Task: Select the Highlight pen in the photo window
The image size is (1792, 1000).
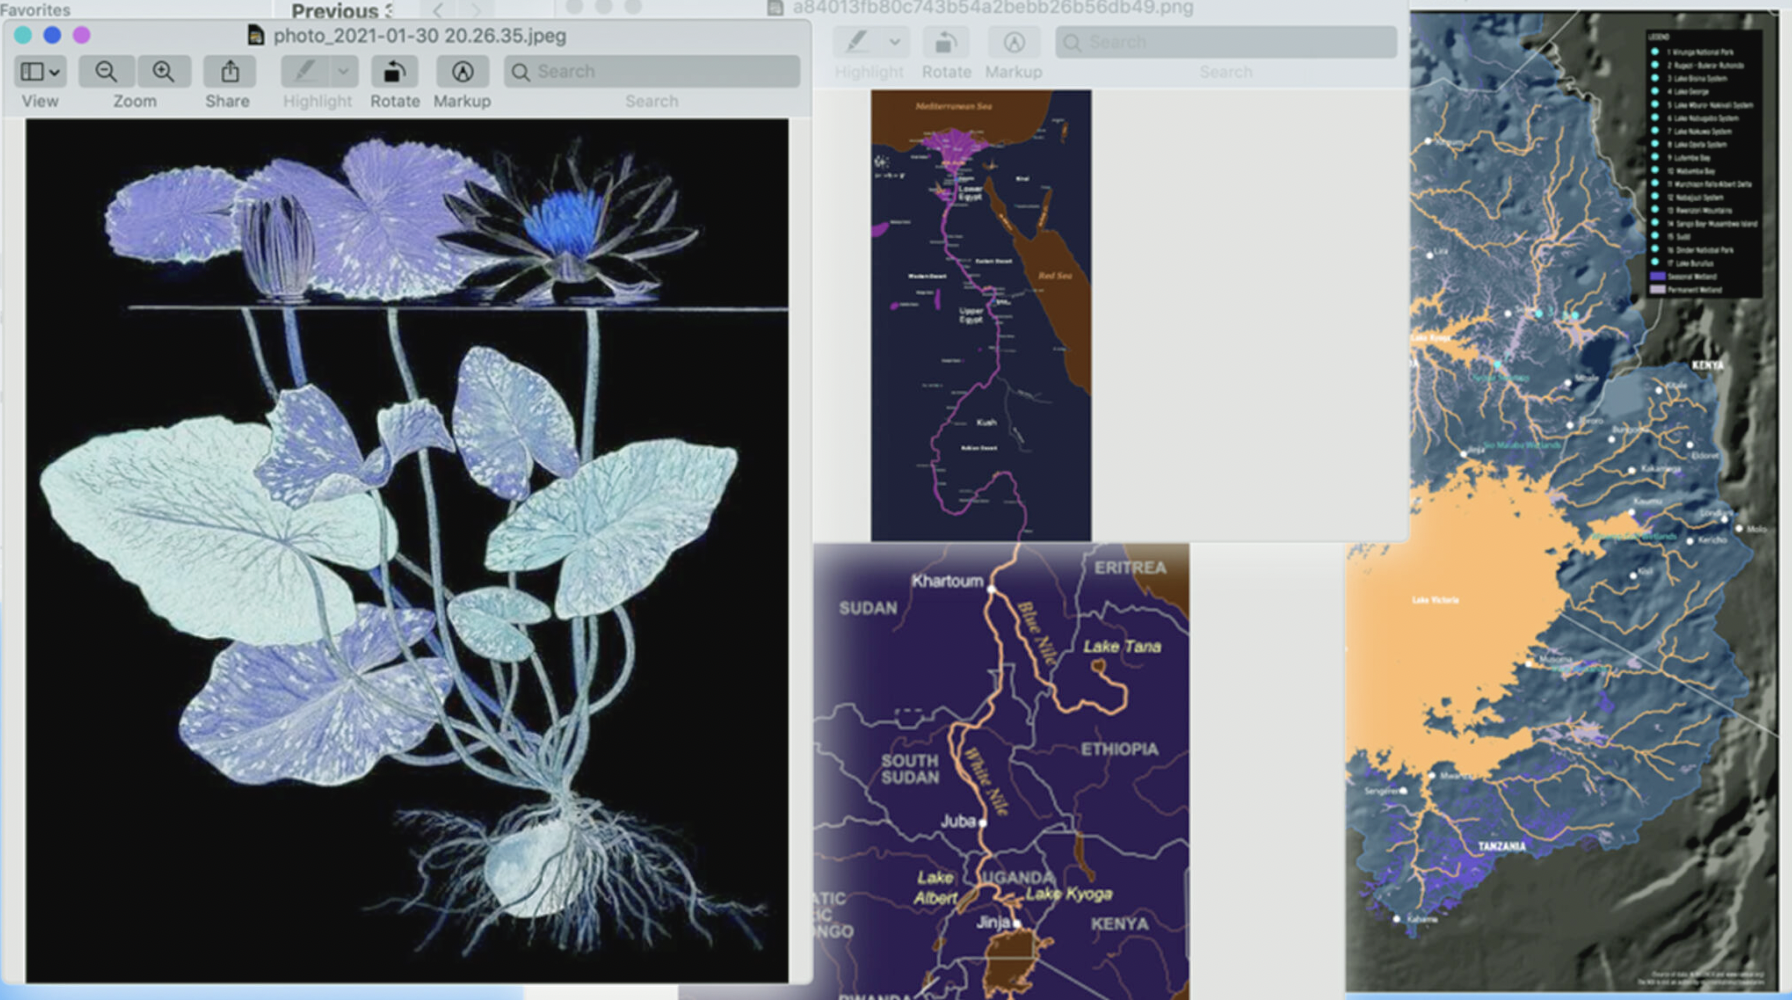Action: click(x=305, y=72)
